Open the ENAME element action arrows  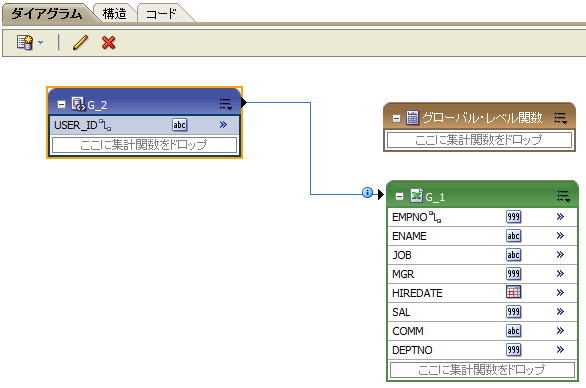560,235
